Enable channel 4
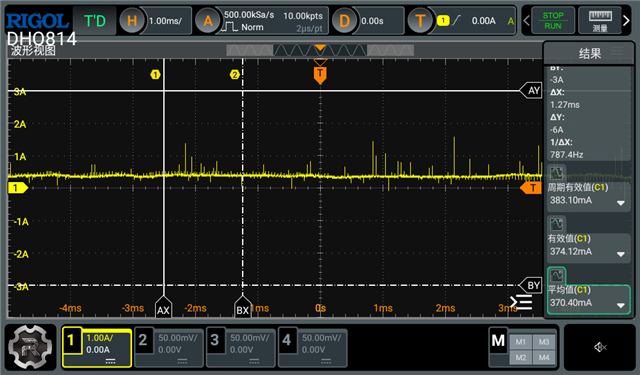Screen dimensions: 640x375 click(x=286, y=340)
